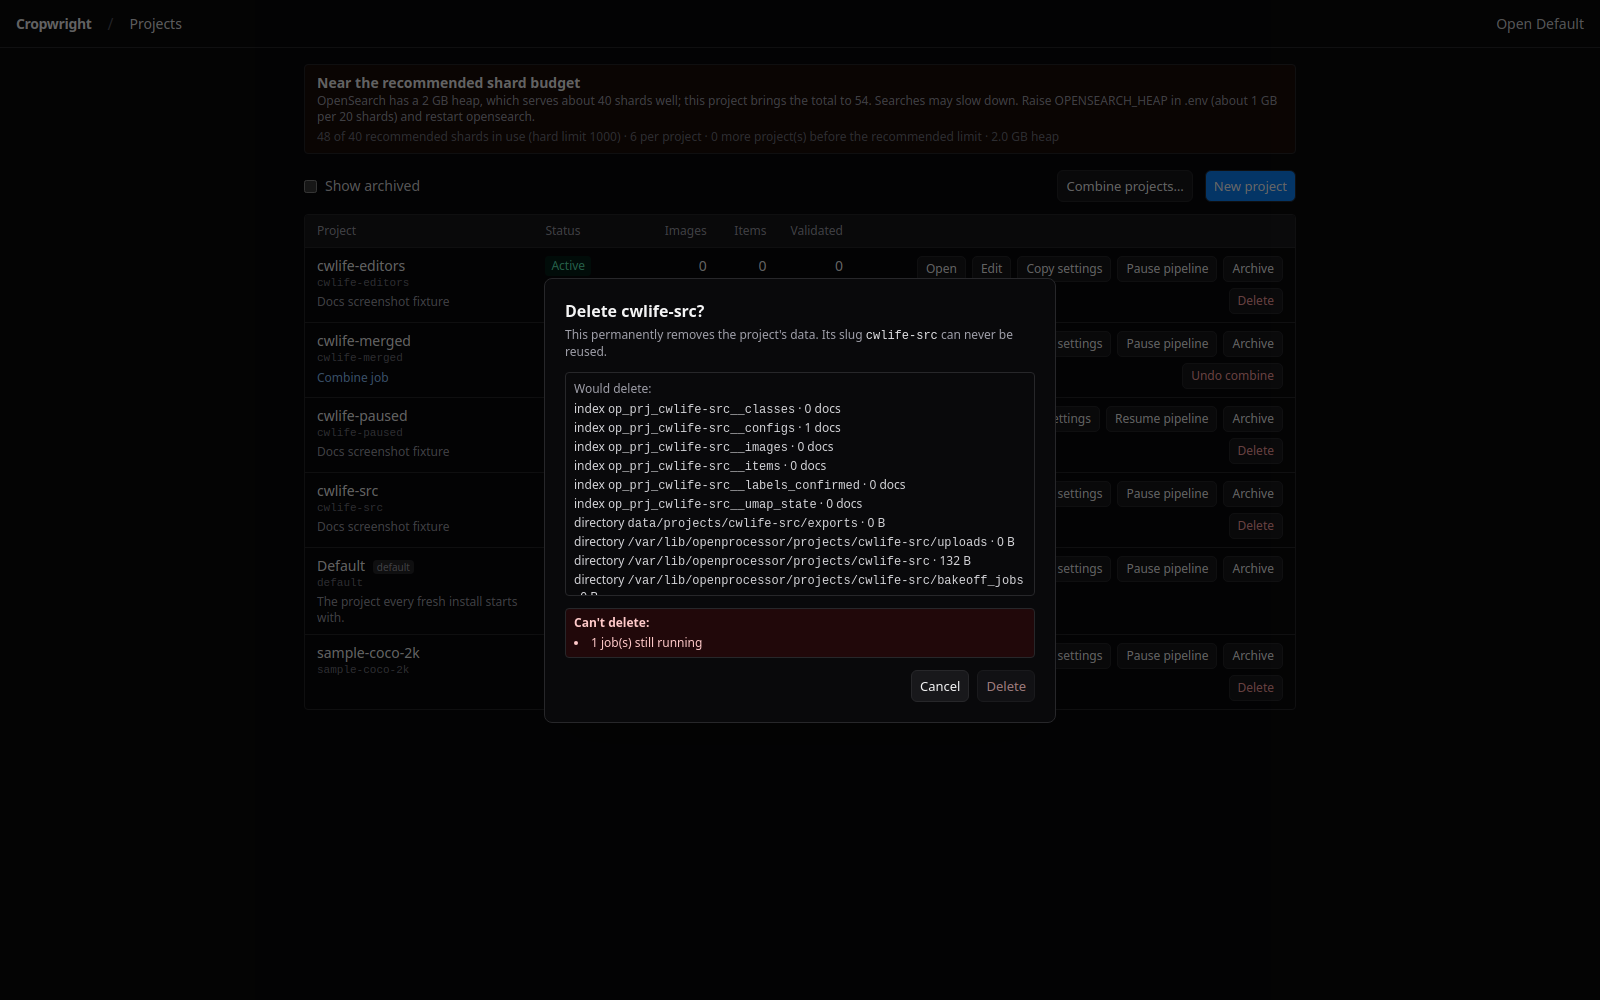Click the op_prj_cwlife-src__items index line
The height and width of the screenshot is (1000, 1600).
click(700, 466)
